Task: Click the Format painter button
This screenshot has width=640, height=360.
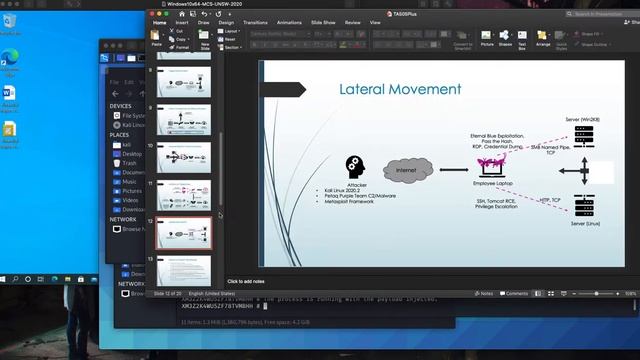Action: (179, 47)
